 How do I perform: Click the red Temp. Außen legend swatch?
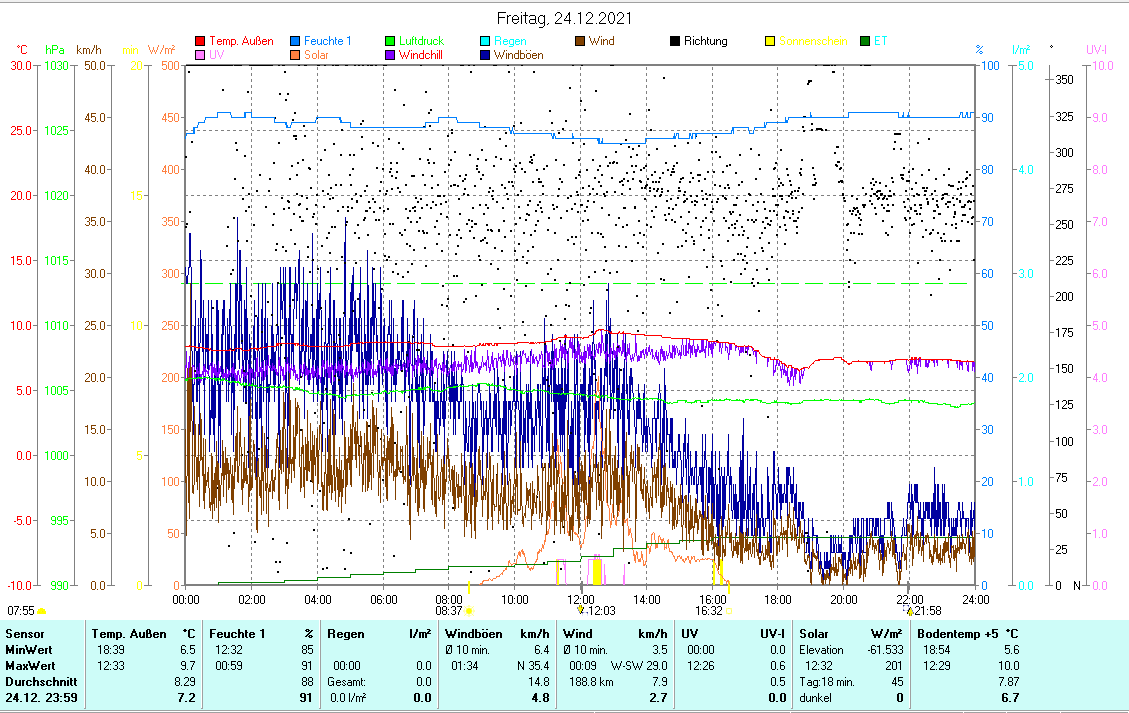(200, 42)
